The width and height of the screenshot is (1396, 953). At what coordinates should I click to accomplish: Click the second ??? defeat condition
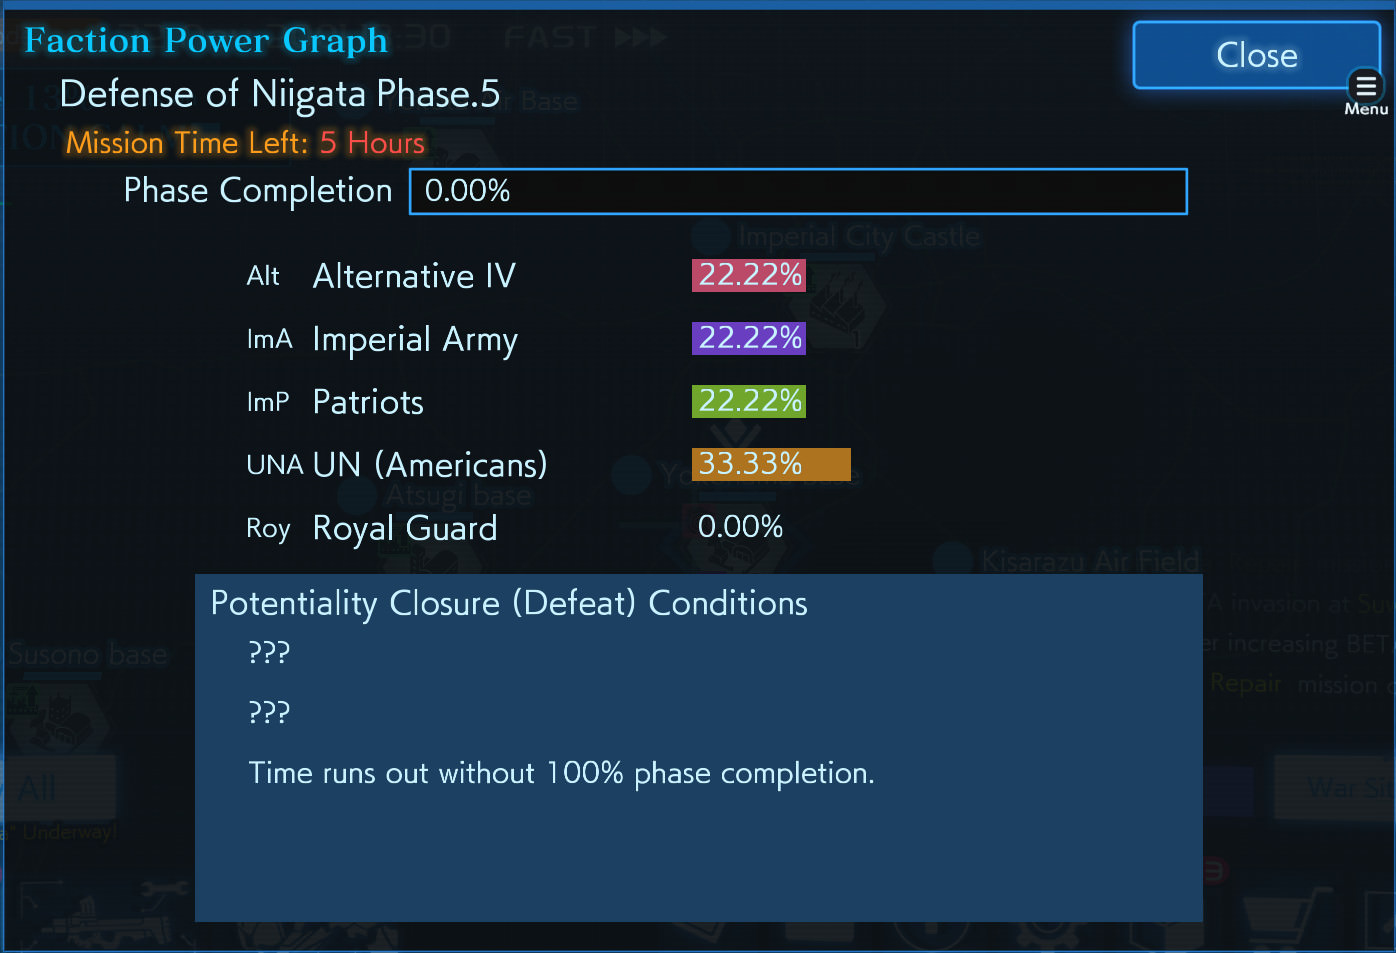tap(269, 713)
